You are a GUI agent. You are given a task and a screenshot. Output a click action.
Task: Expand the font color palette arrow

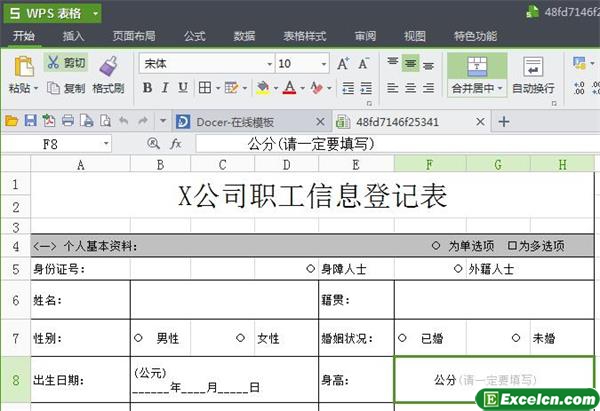(x=302, y=88)
